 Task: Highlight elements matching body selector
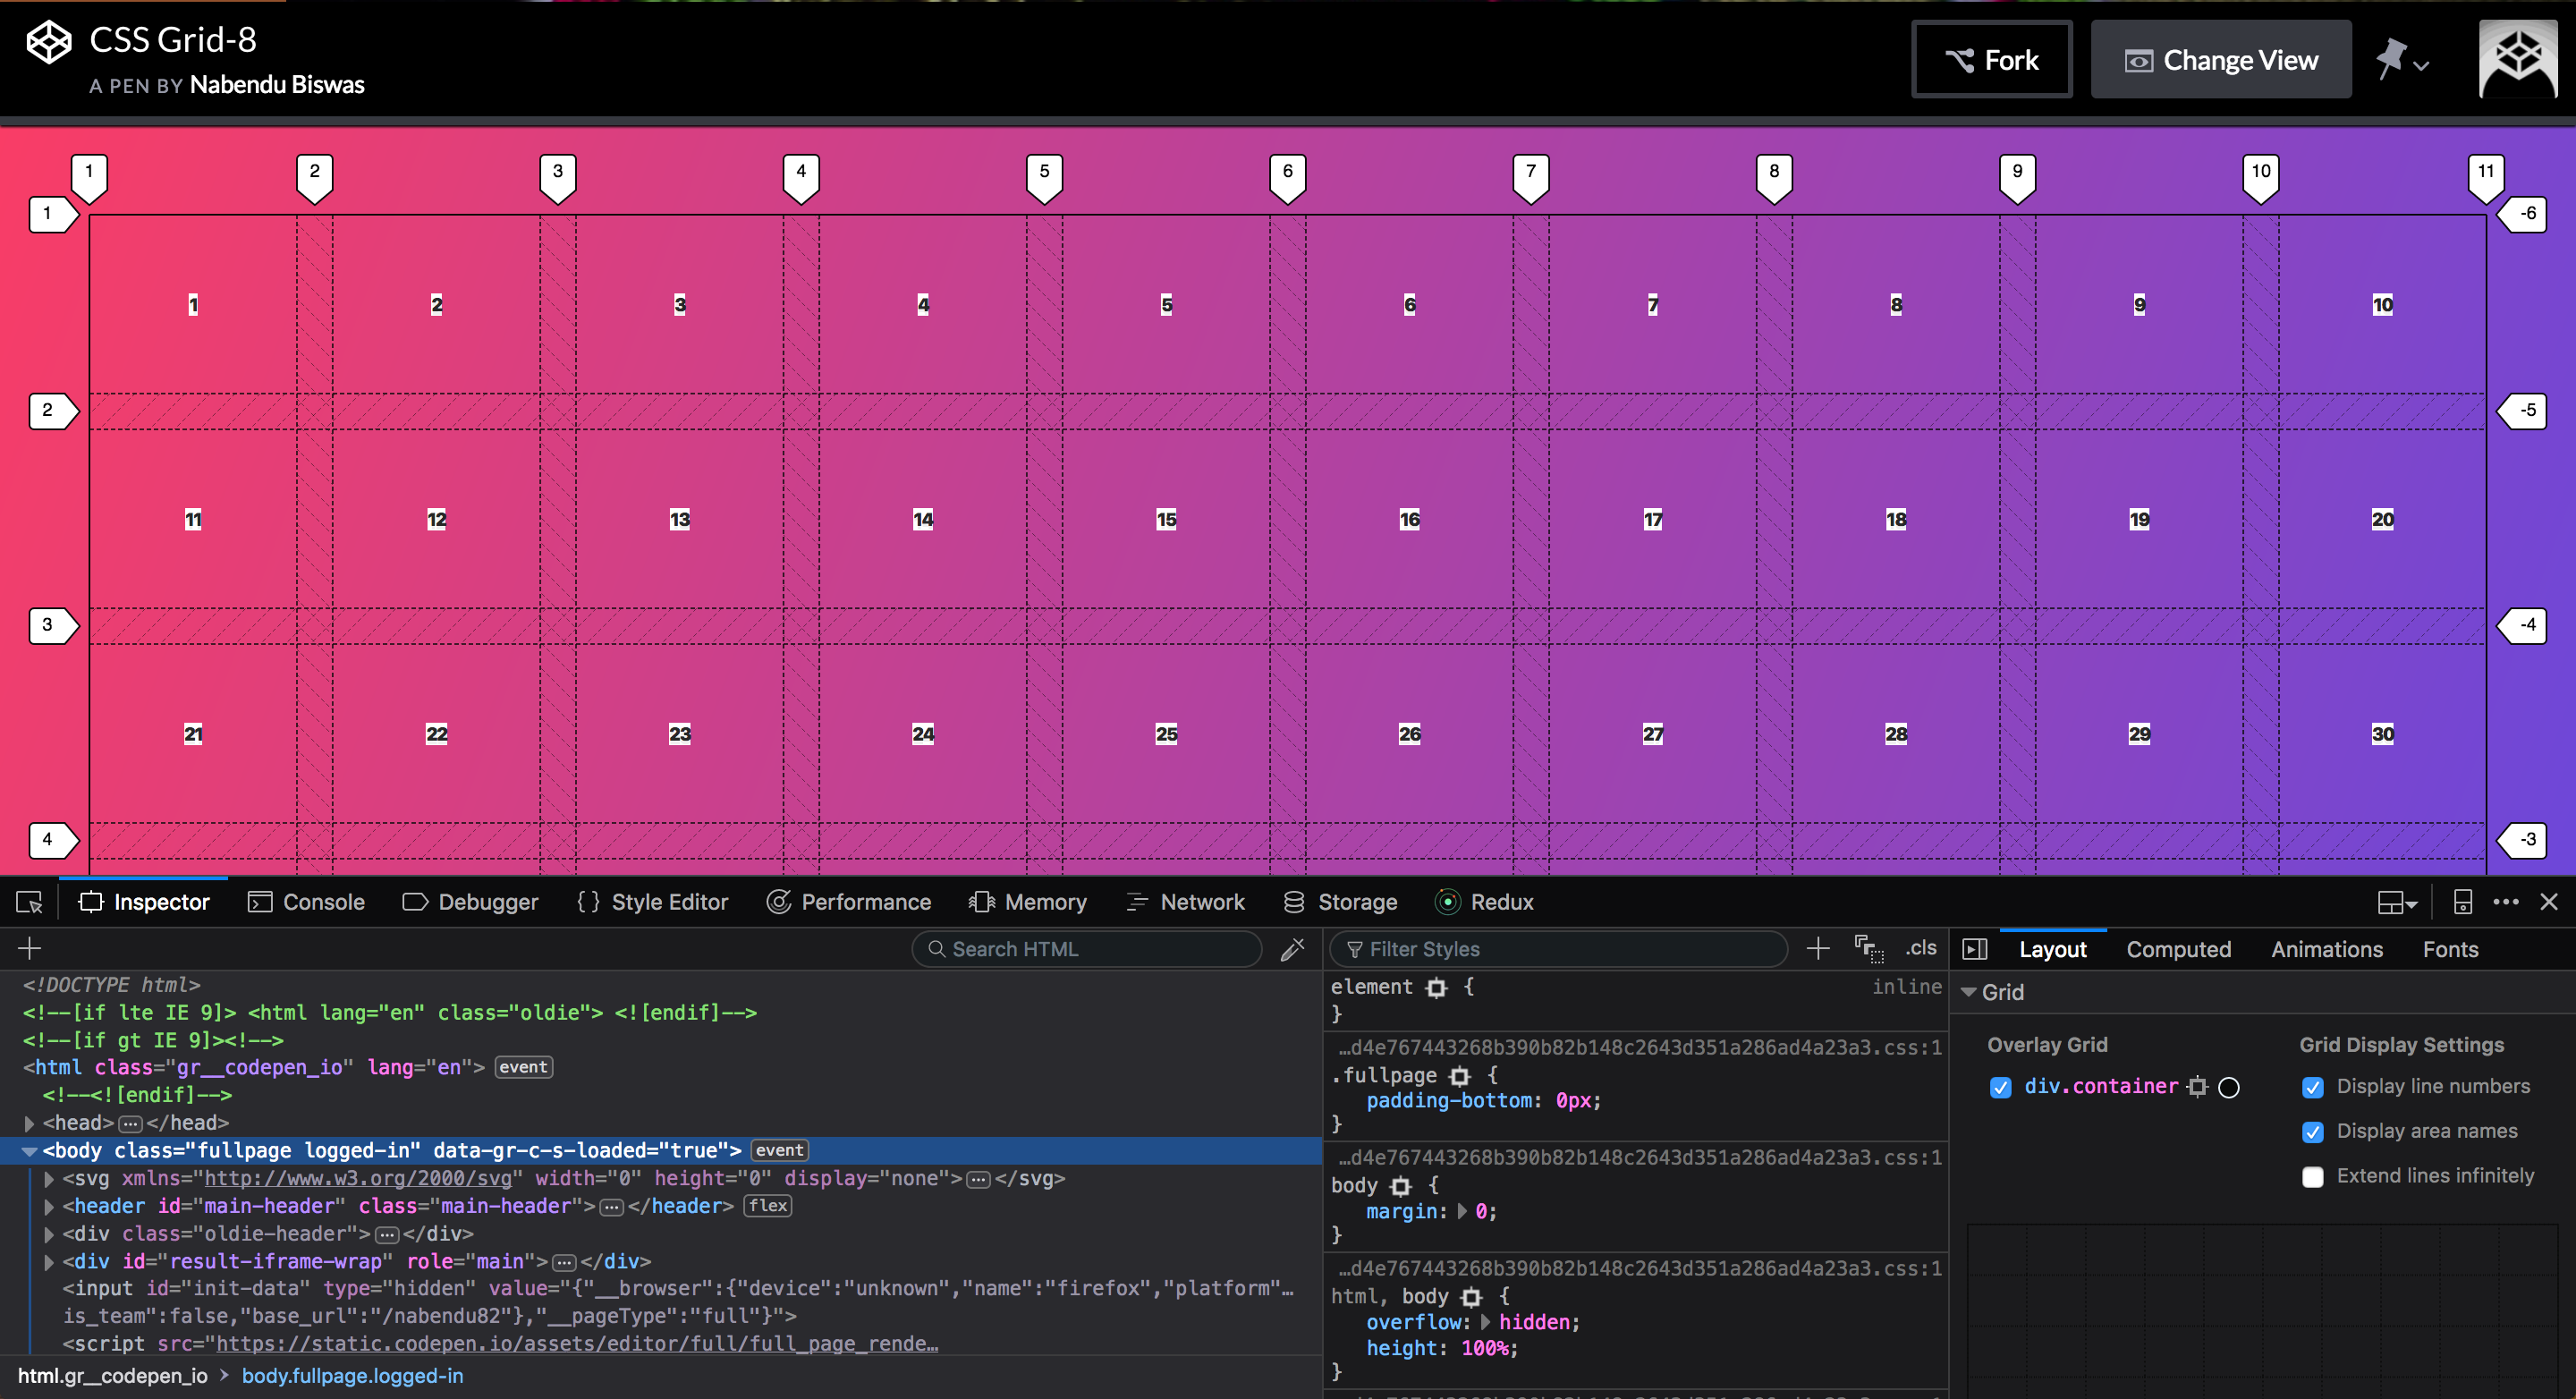[1401, 1187]
